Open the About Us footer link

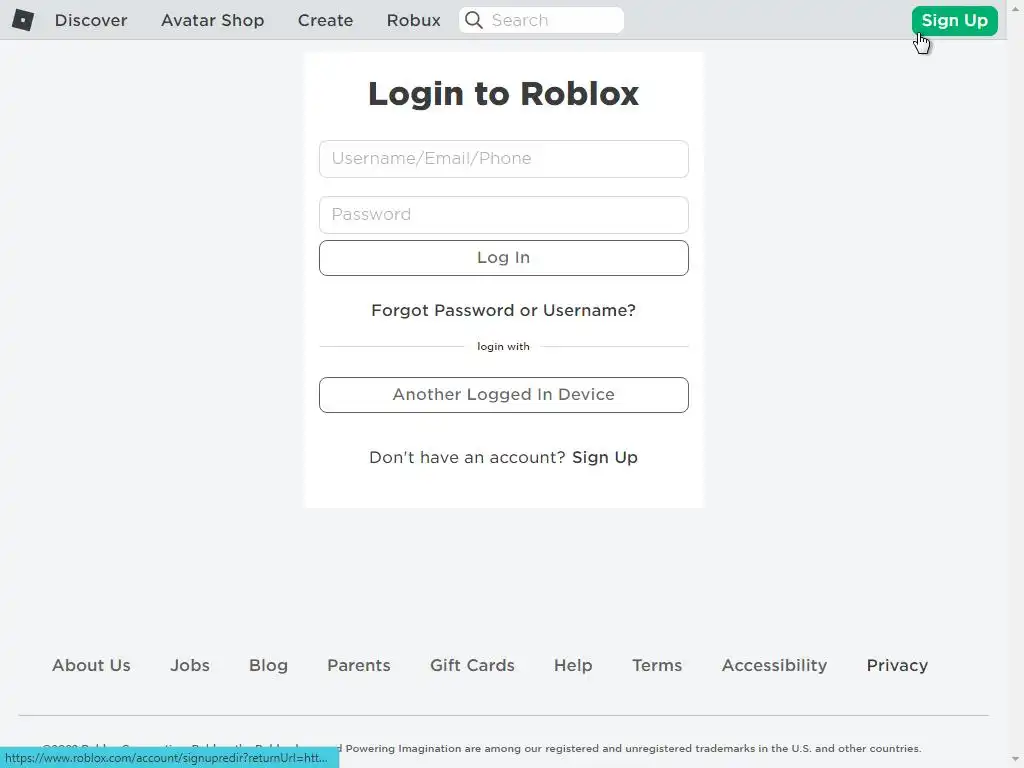[91, 665]
